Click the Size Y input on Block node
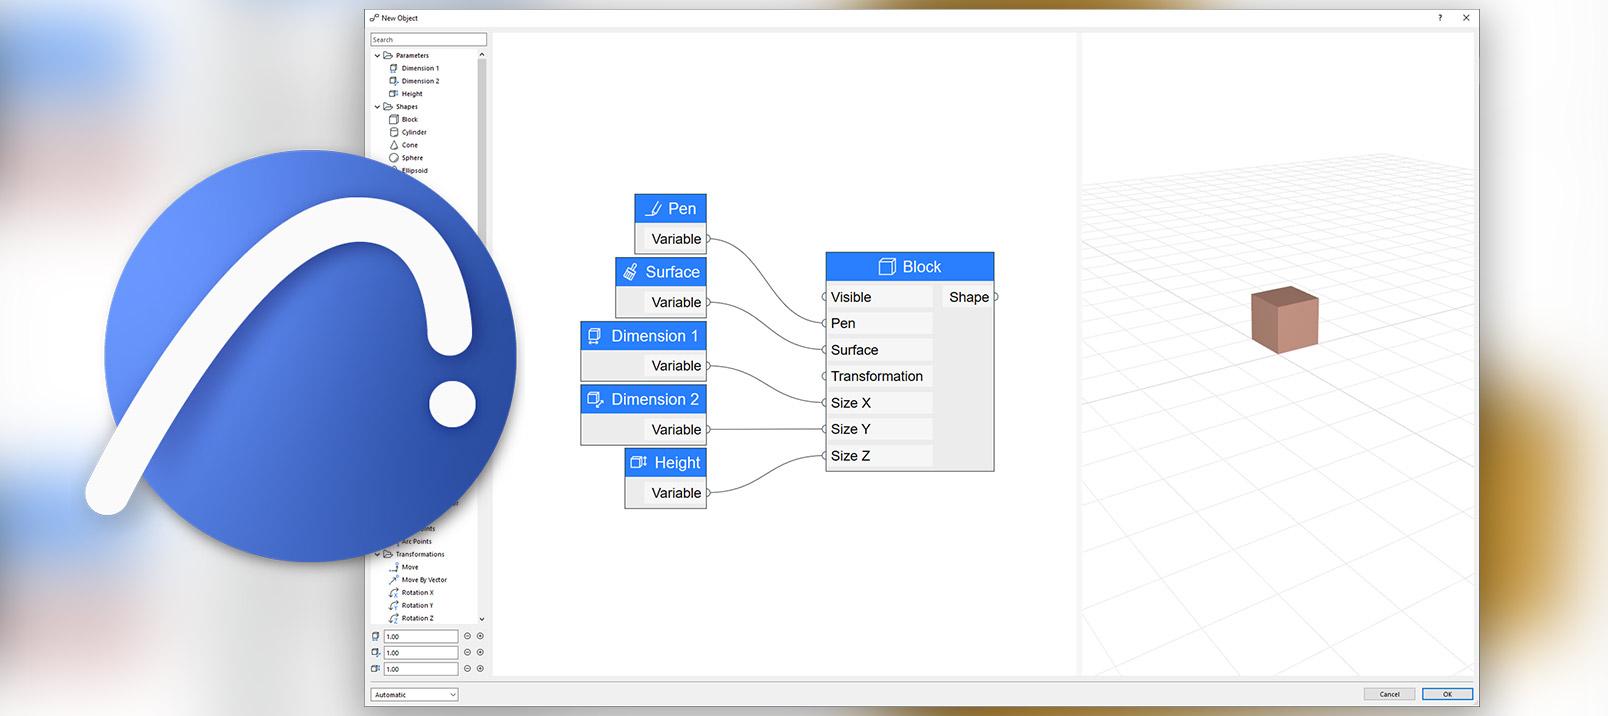 879,429
